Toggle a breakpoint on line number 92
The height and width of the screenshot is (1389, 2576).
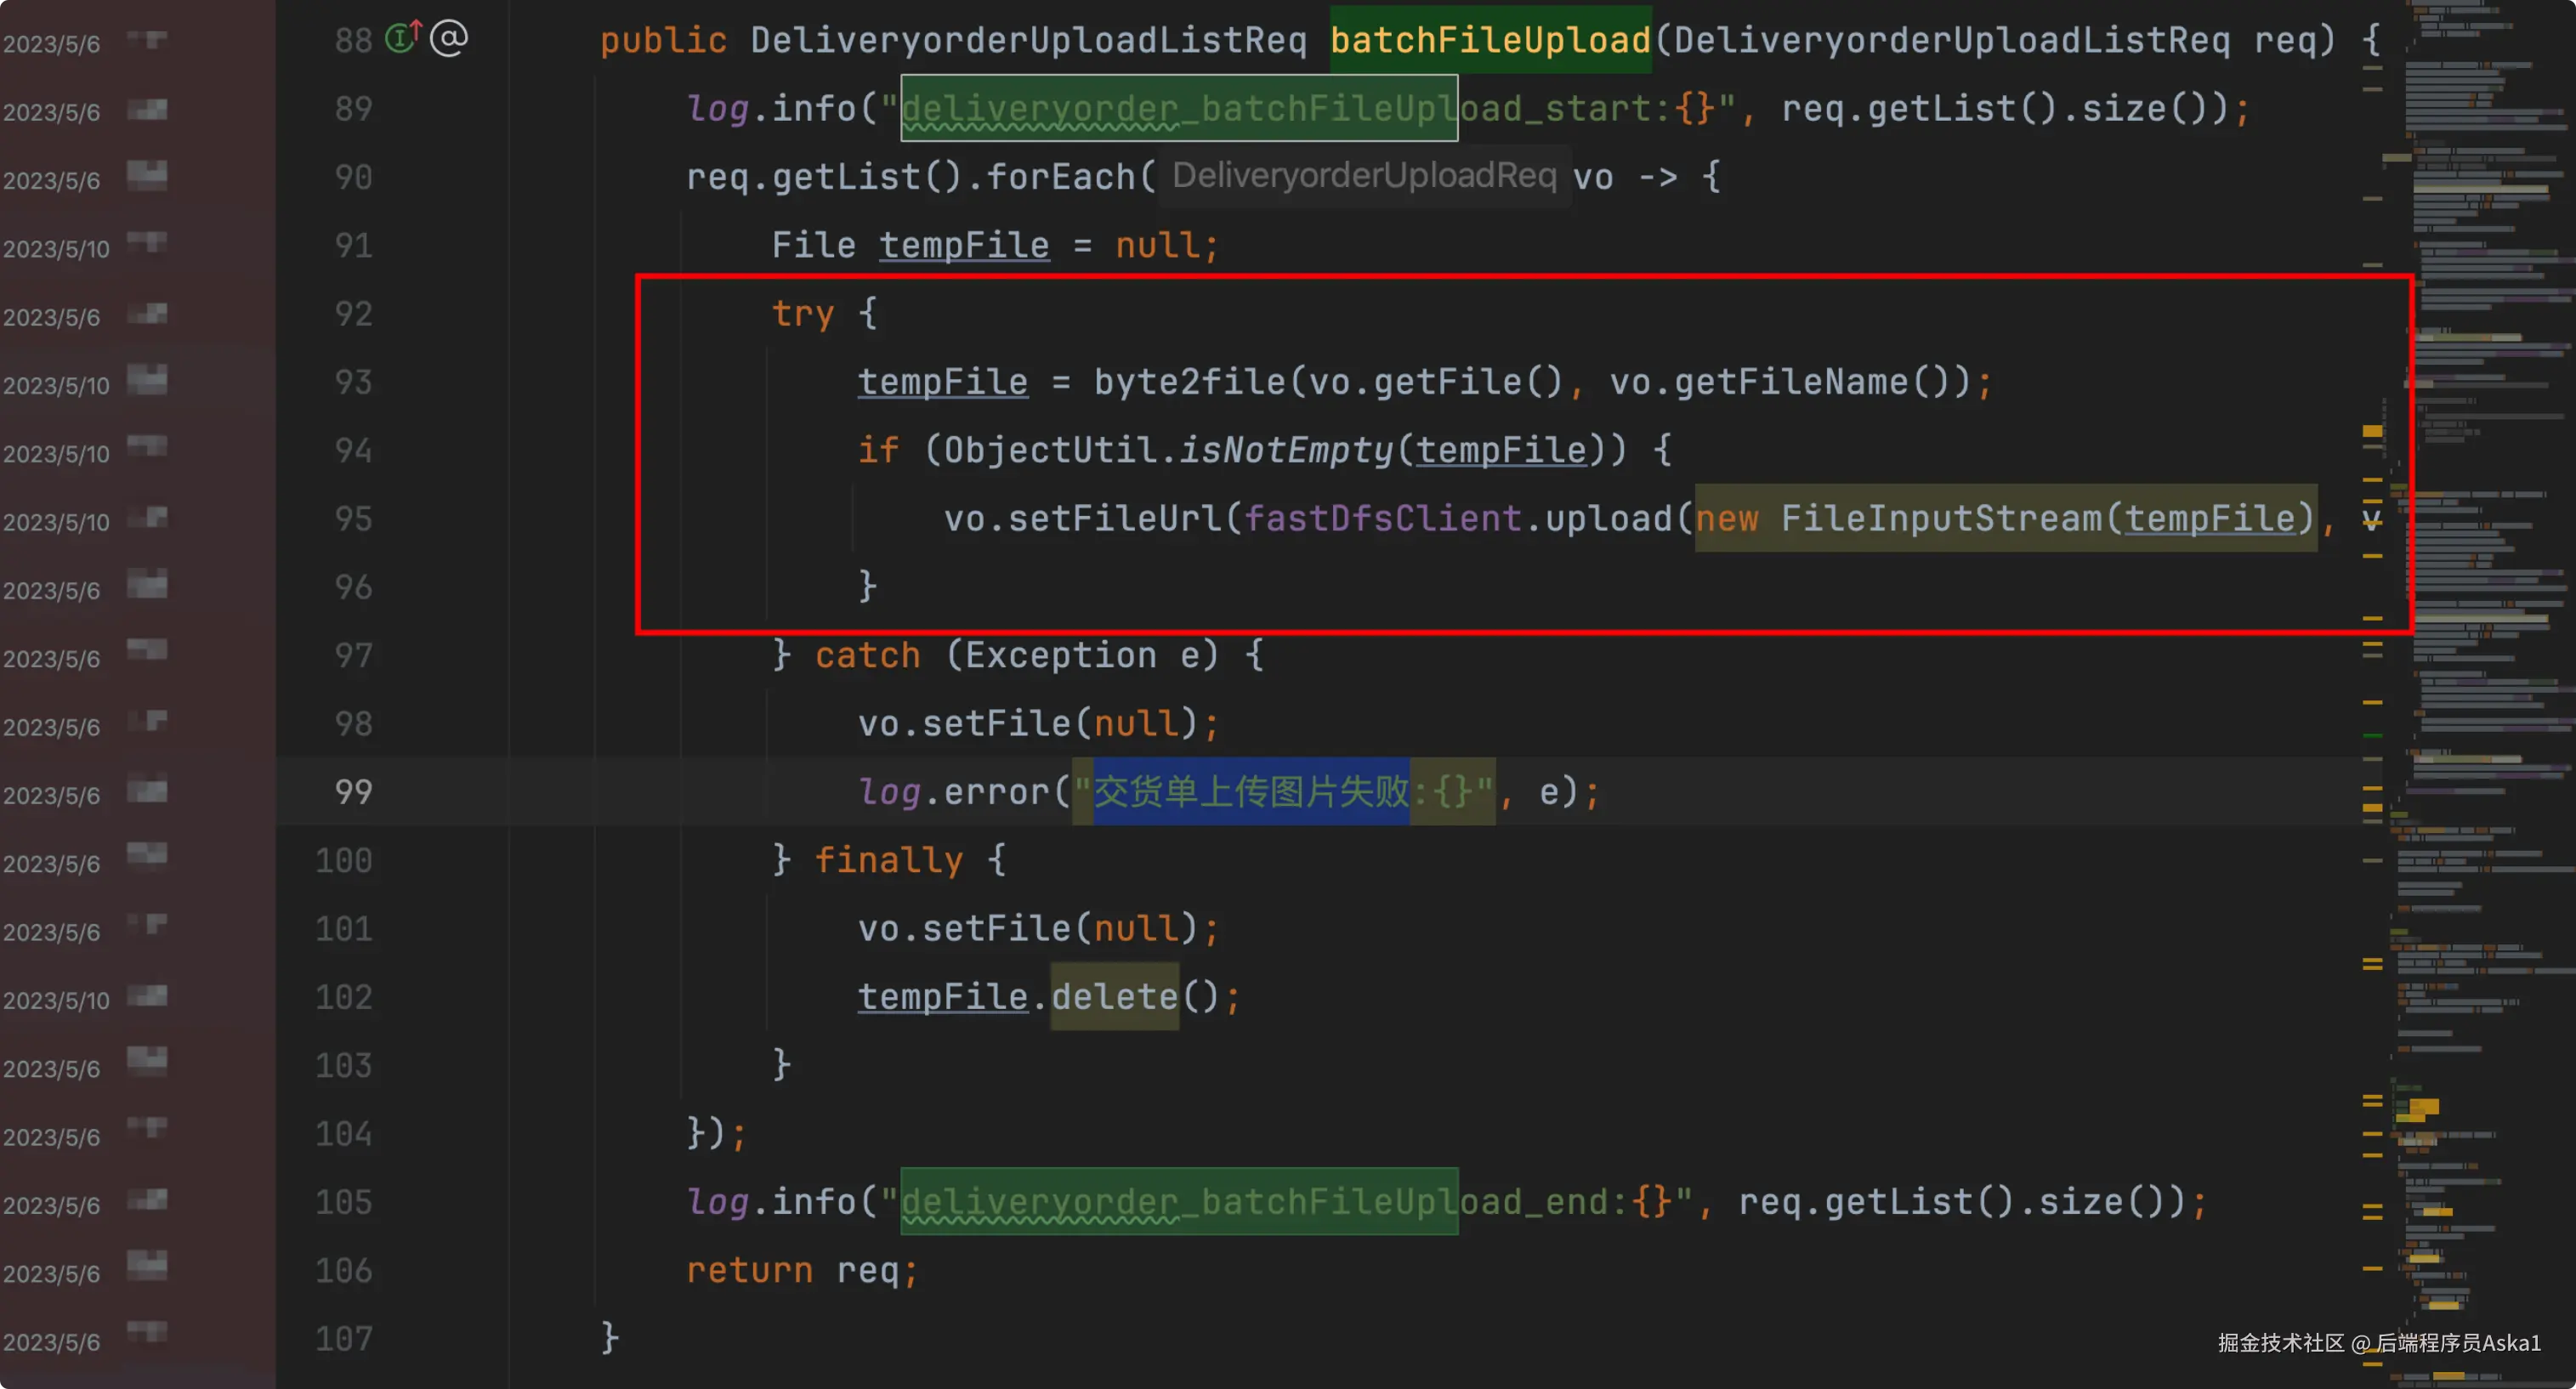pos(353,314)
